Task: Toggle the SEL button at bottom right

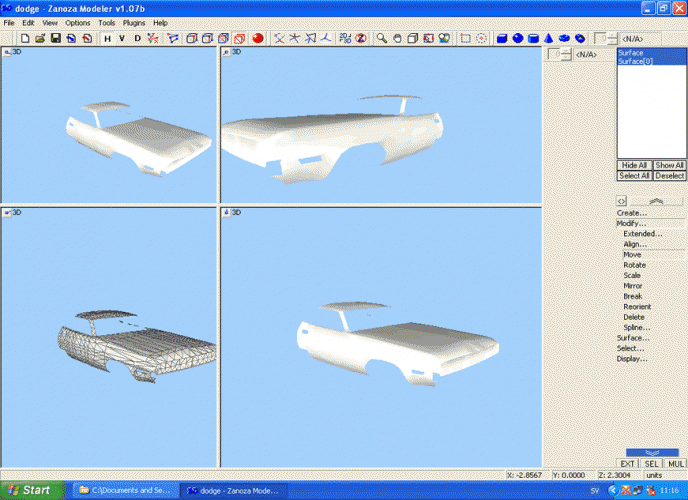Action: click(651, 464)
